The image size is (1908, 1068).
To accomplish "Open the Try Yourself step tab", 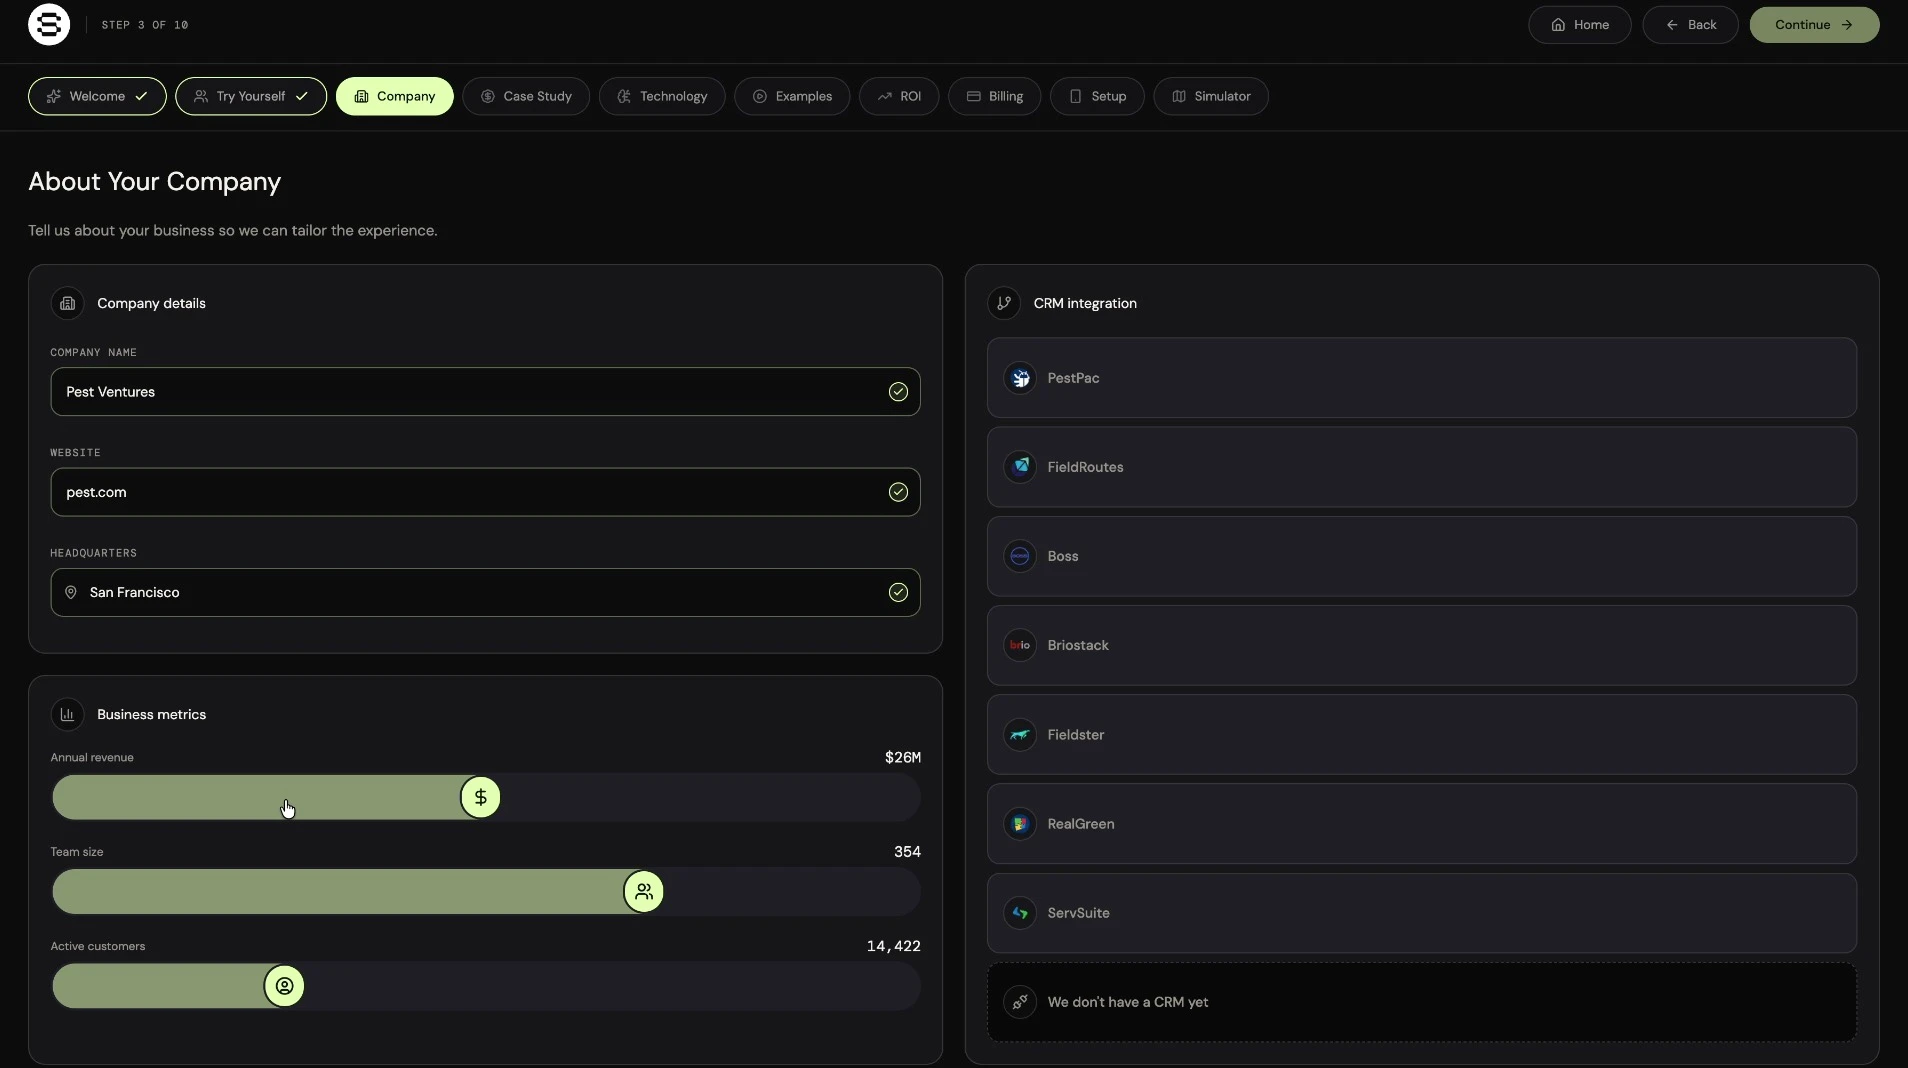I will point(251,96).
